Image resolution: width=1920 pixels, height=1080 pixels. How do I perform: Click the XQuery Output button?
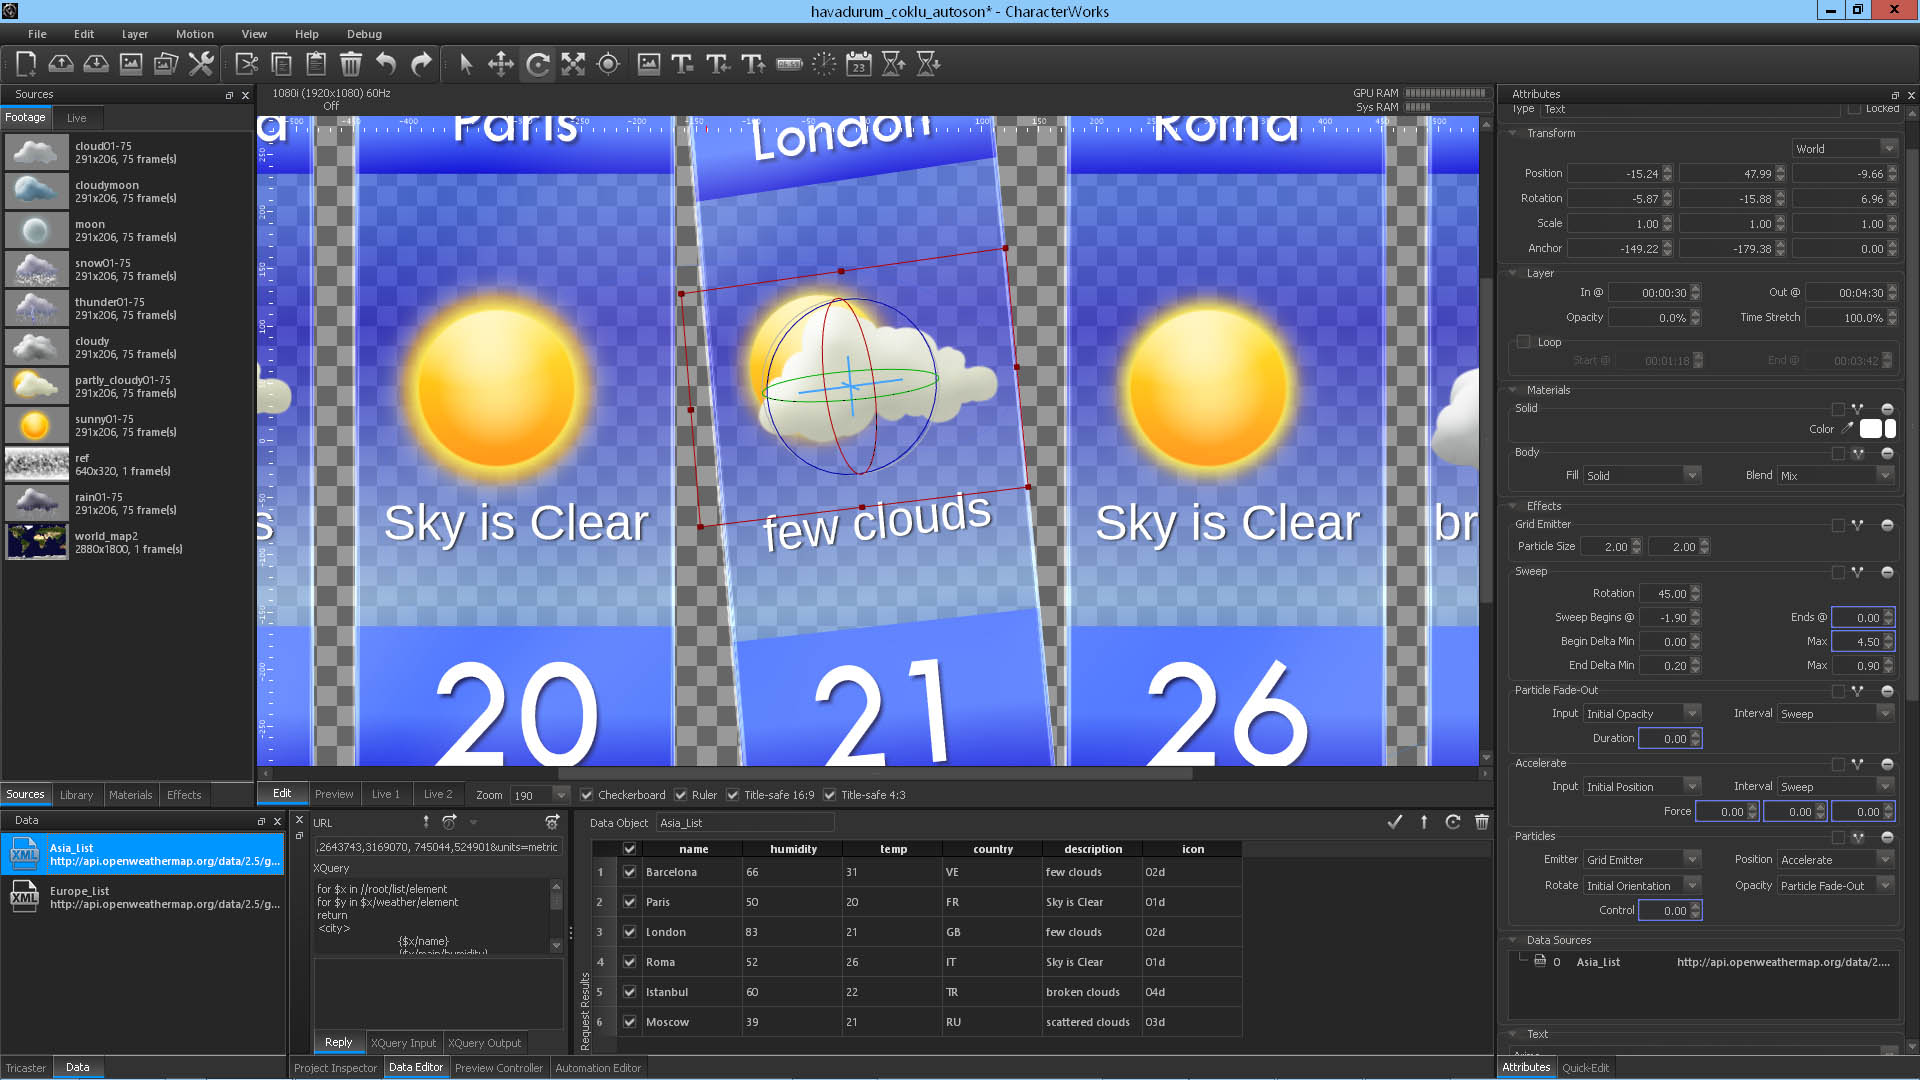484,1043
